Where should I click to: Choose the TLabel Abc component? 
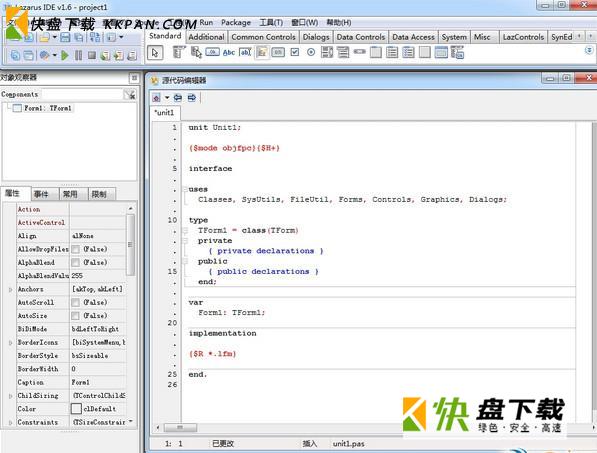coord(229,52)
